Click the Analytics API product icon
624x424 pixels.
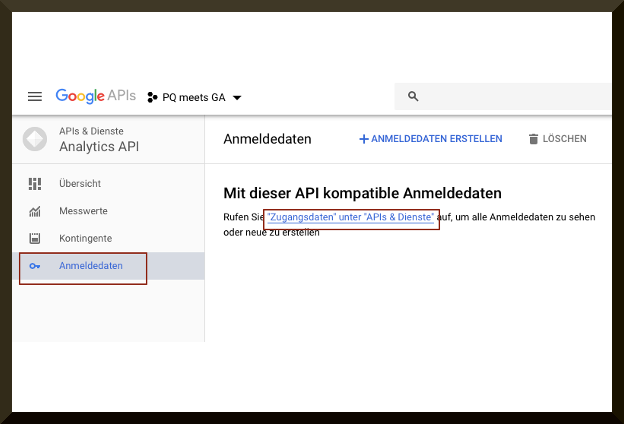click(35, 139)
